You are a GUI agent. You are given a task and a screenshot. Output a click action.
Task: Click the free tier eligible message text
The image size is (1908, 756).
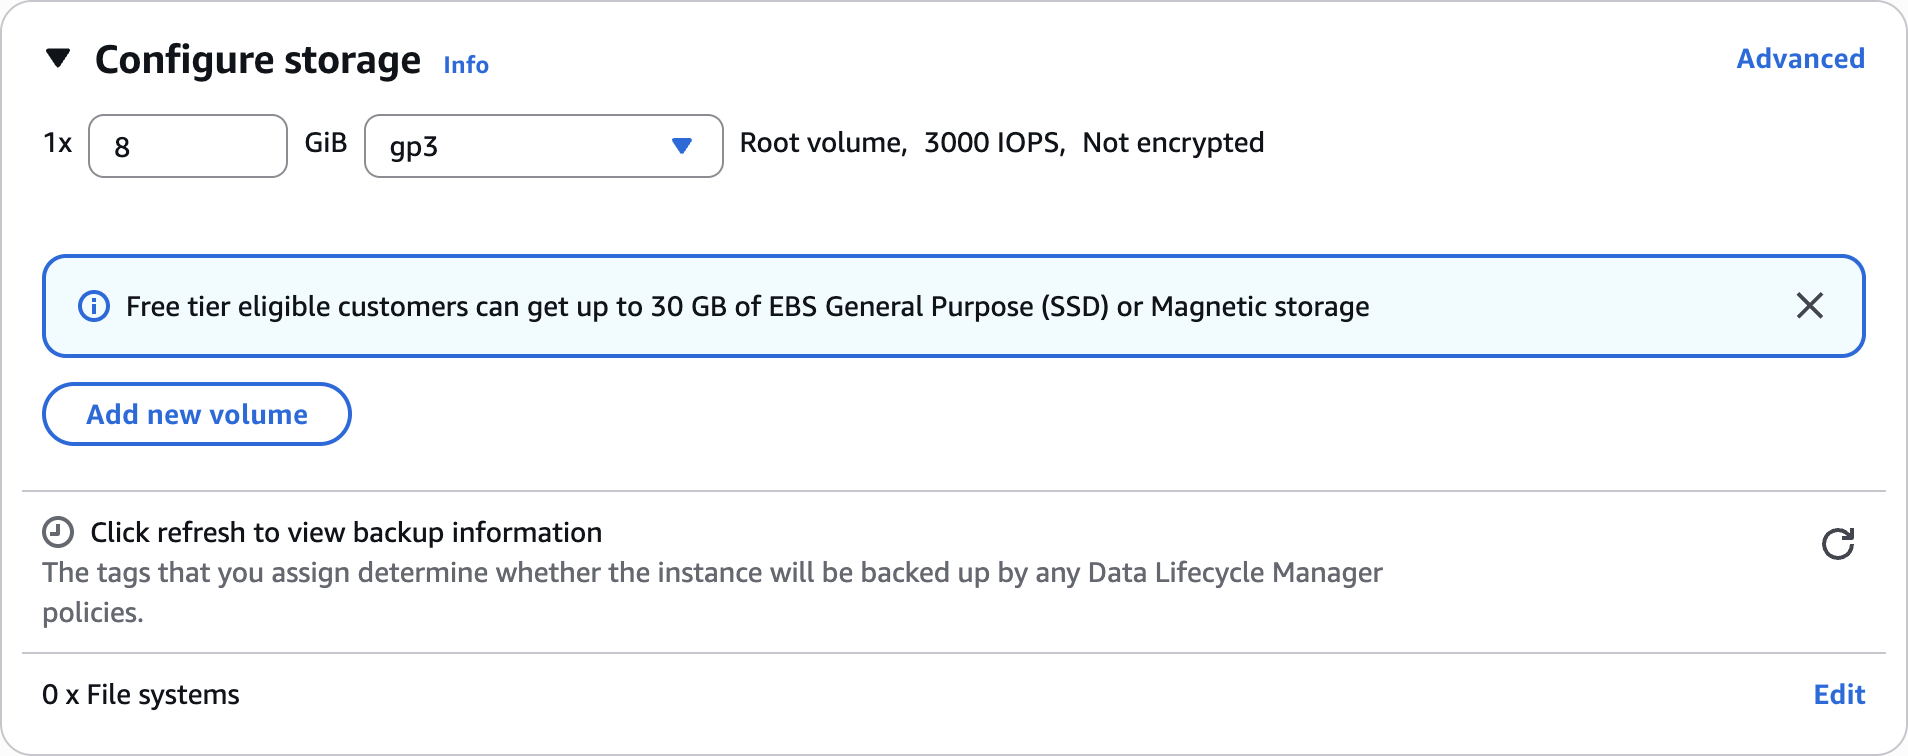pos(747,307)
